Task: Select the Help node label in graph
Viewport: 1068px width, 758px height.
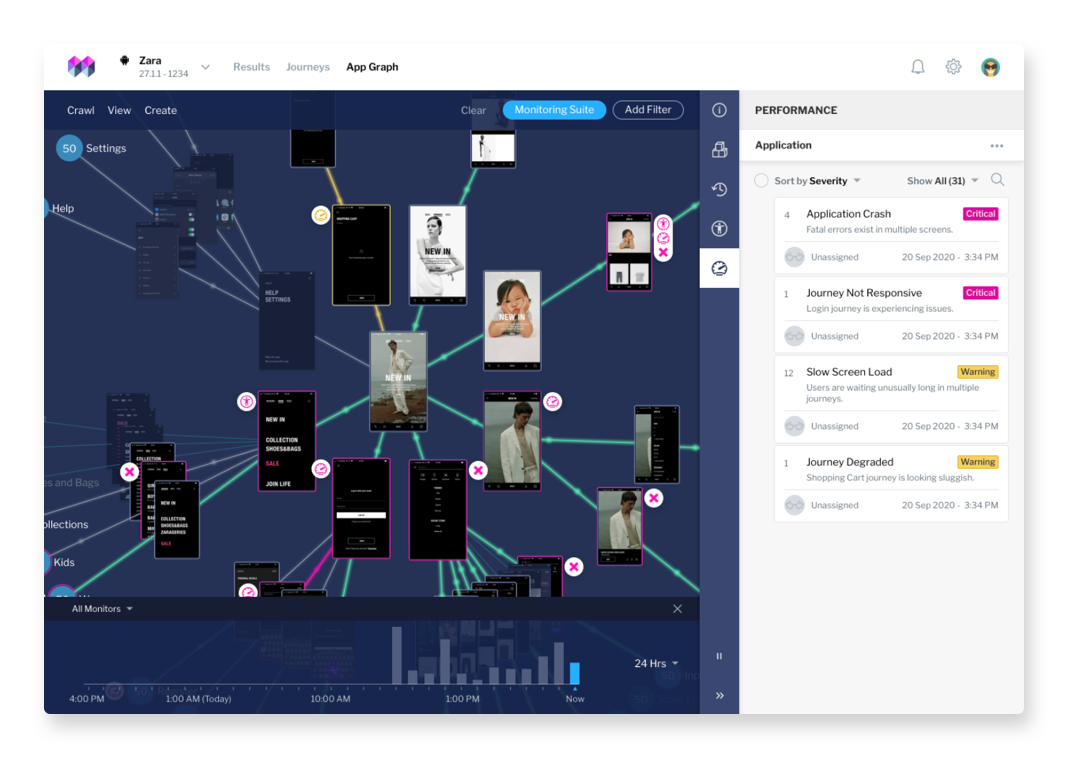Action: point(63,208)
